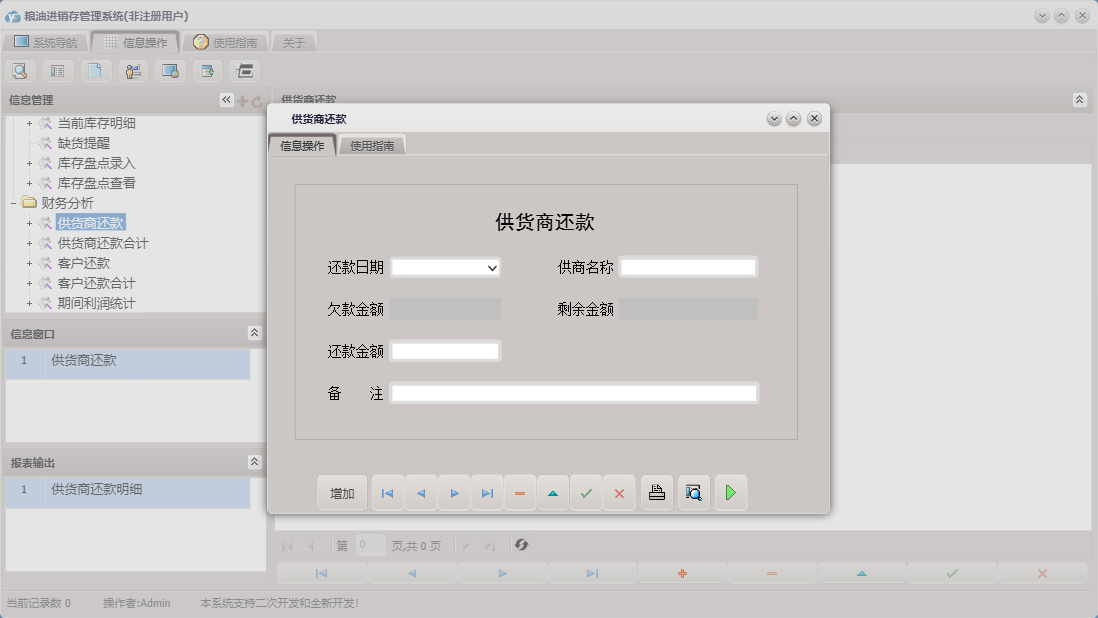Viewport: 1098px width, 618px height.
Task: Click the user management toolbar icon
Action: (x=132, y=70)
